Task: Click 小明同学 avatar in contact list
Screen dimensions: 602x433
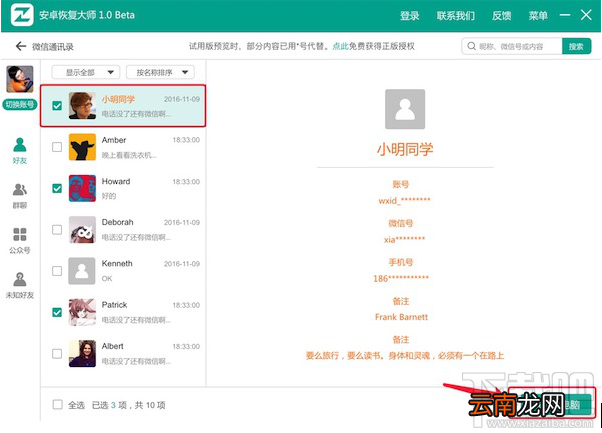Action: [x=82, y=106]
